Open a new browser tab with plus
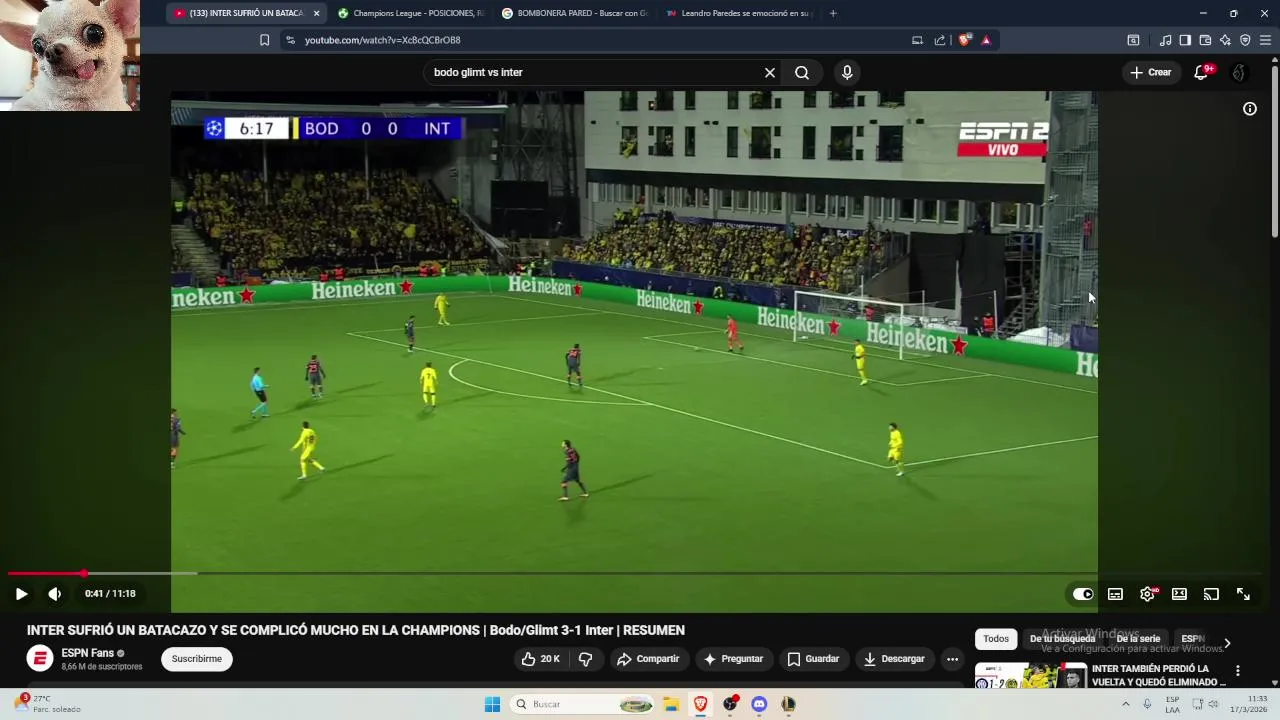The image size is (1280, 720). pos(833,13)
